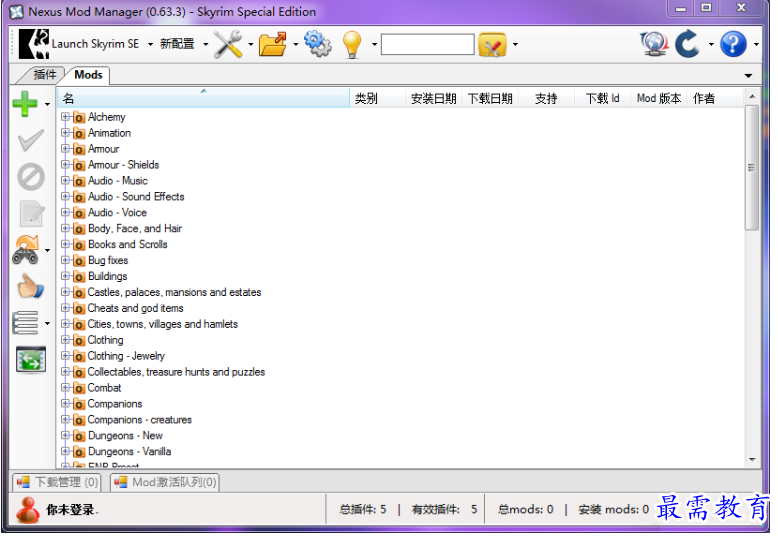Click the category list lines icon

25,323
